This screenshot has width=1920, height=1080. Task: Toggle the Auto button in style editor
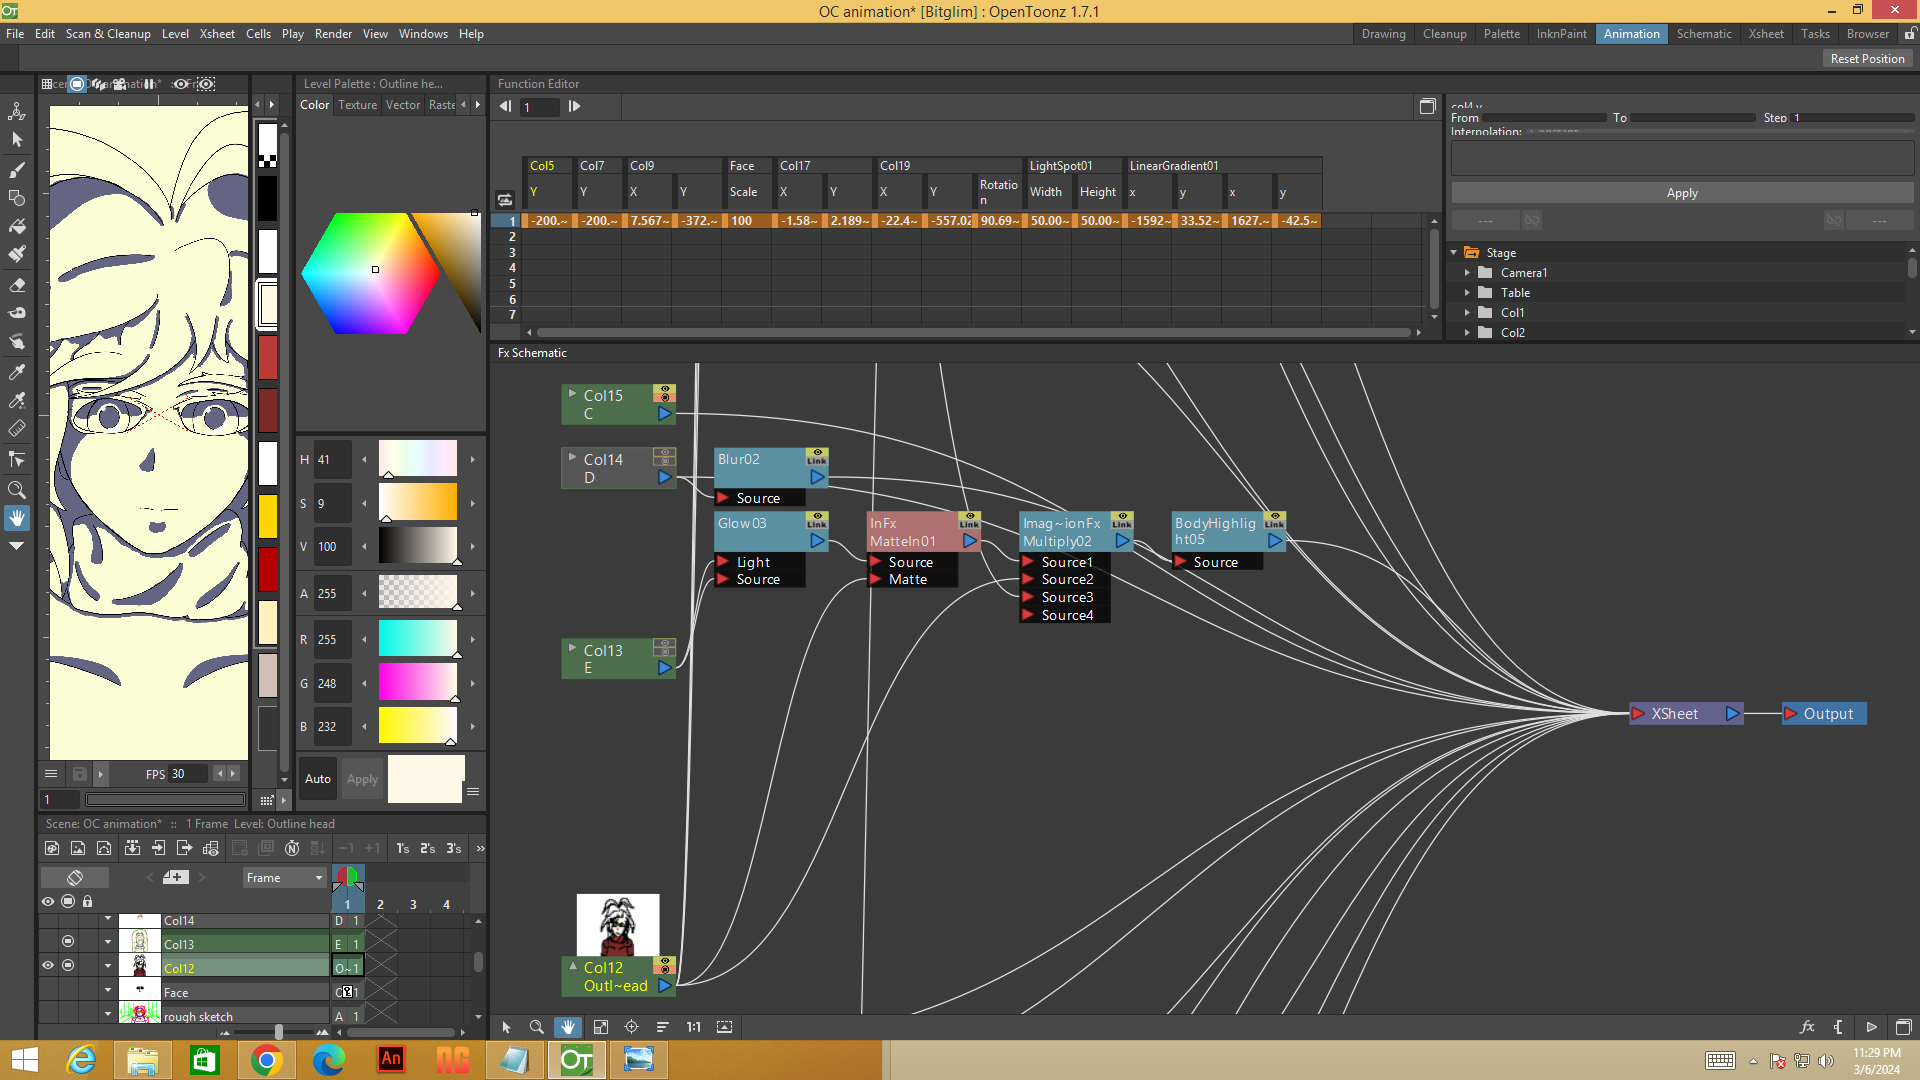point(318,779)
